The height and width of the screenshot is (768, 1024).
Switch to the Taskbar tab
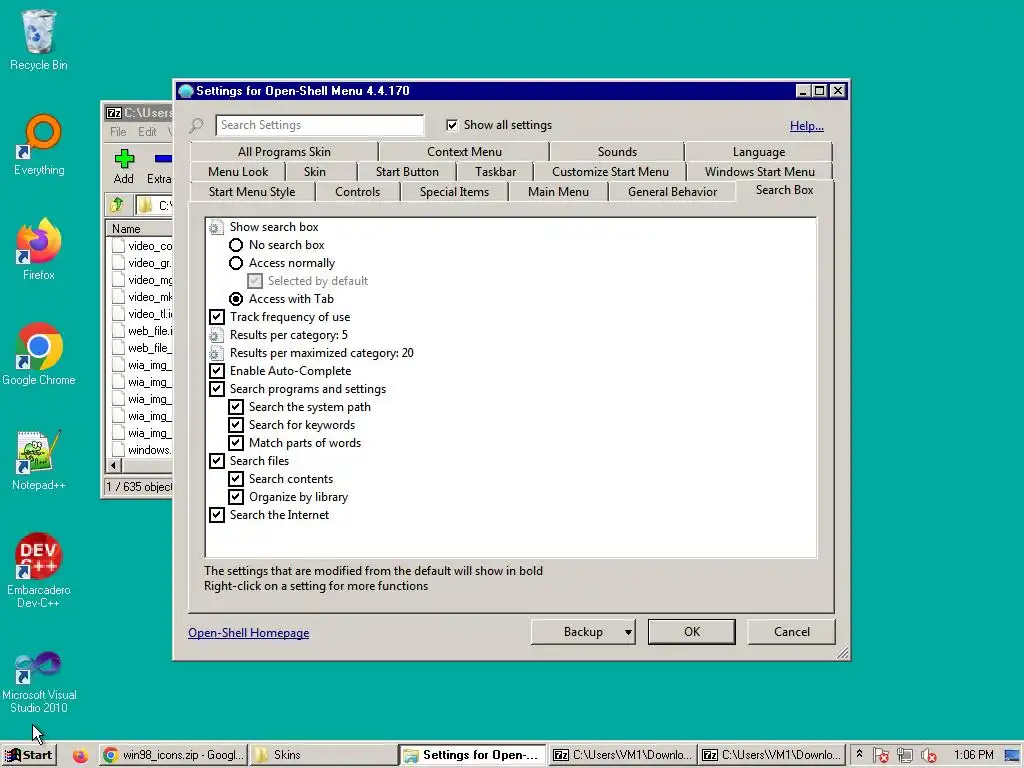(495, 172)
